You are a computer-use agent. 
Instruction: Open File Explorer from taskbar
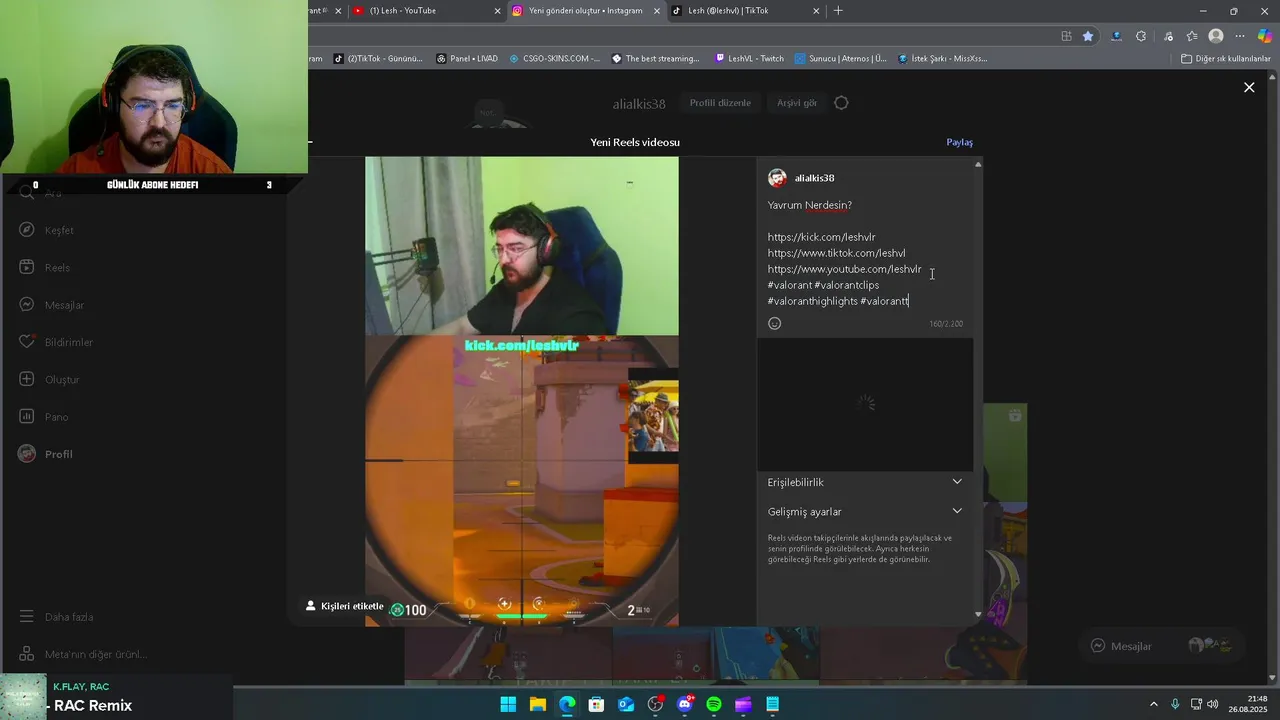(537, 704)
